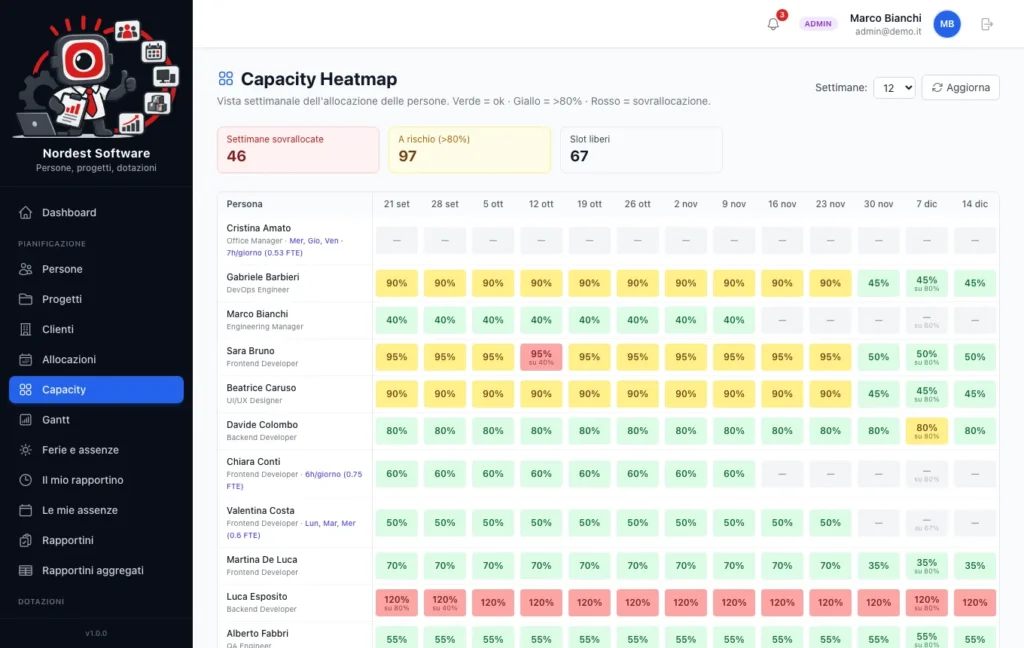Click the Allocazioni calendar icon
This screenshot has width=1024, height=648.
click(x=25, y=359)
